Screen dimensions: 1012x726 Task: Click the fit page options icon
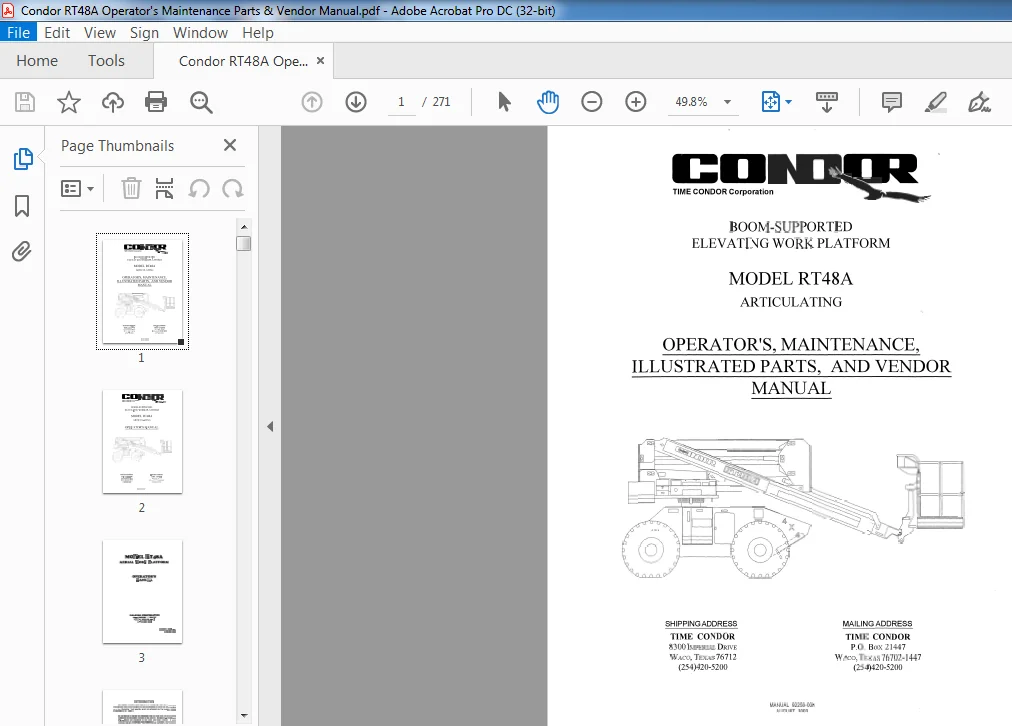771,102
